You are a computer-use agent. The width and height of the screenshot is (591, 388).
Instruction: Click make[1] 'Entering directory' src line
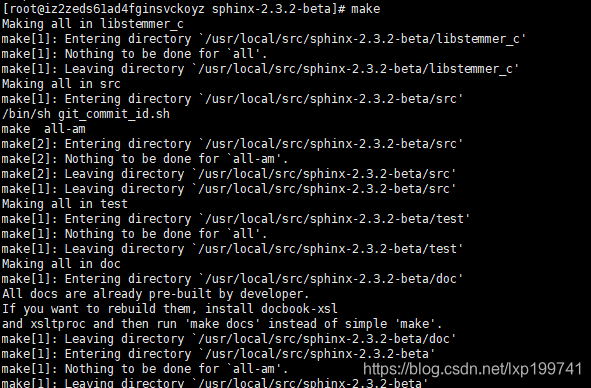(x=232, y=99)
